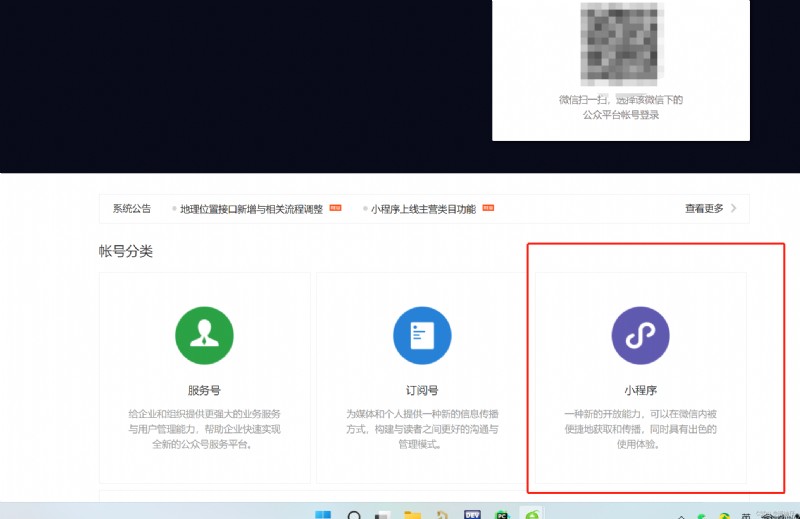
Task: Open File Explorer from the taskbar
Action: point(412,514)
